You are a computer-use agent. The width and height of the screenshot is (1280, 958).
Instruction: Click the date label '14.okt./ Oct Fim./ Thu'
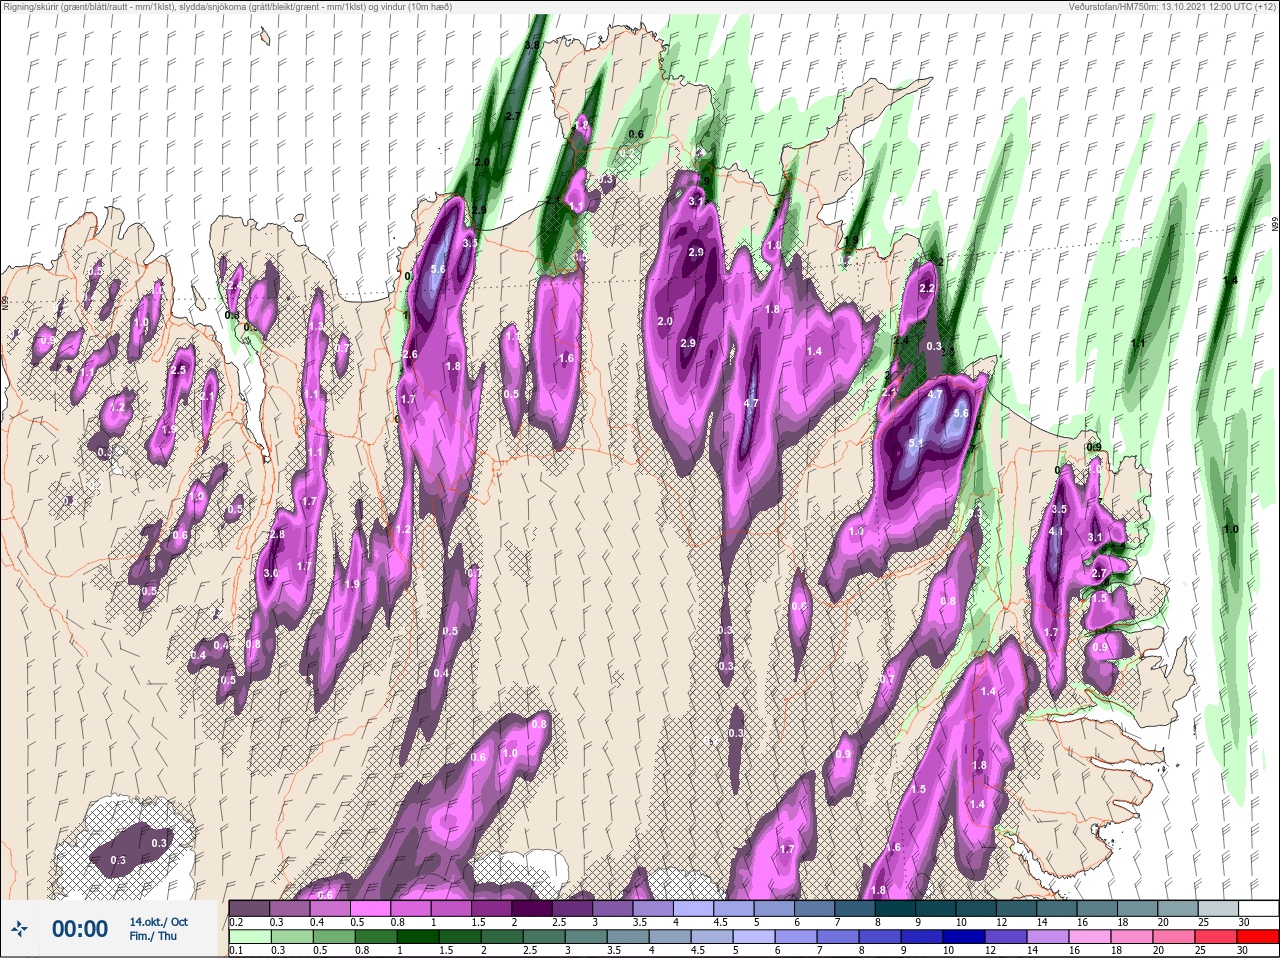click(158, 929)
